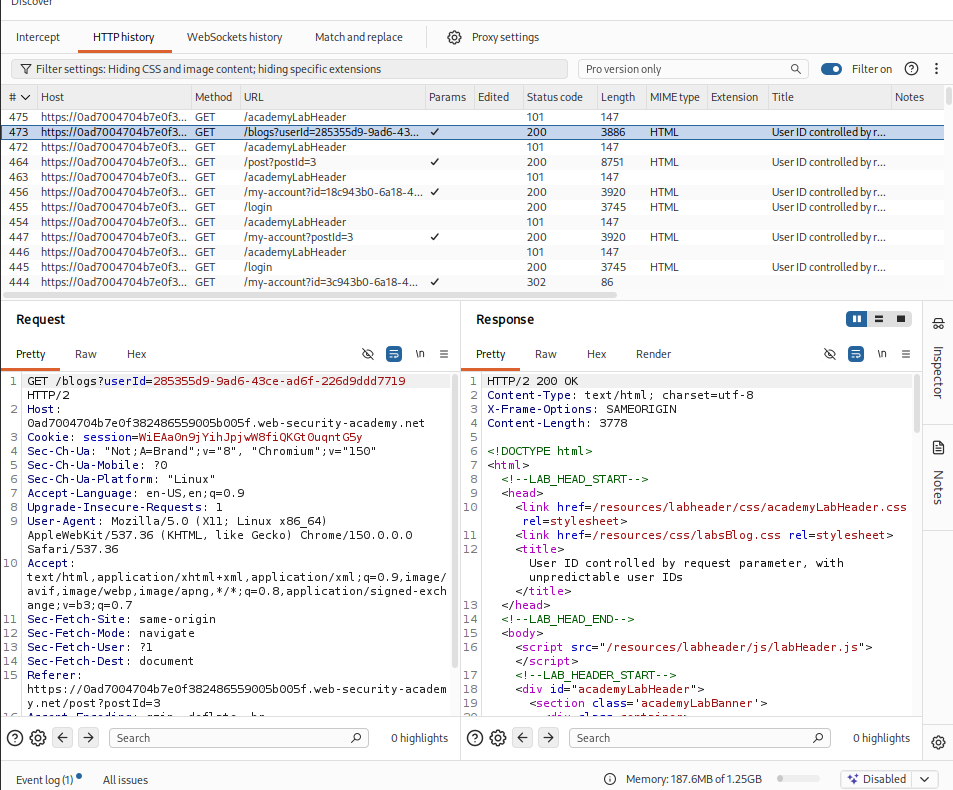Go to next match in Response search
This screenshot has height=790, width=953.
(x=548, y=738)
